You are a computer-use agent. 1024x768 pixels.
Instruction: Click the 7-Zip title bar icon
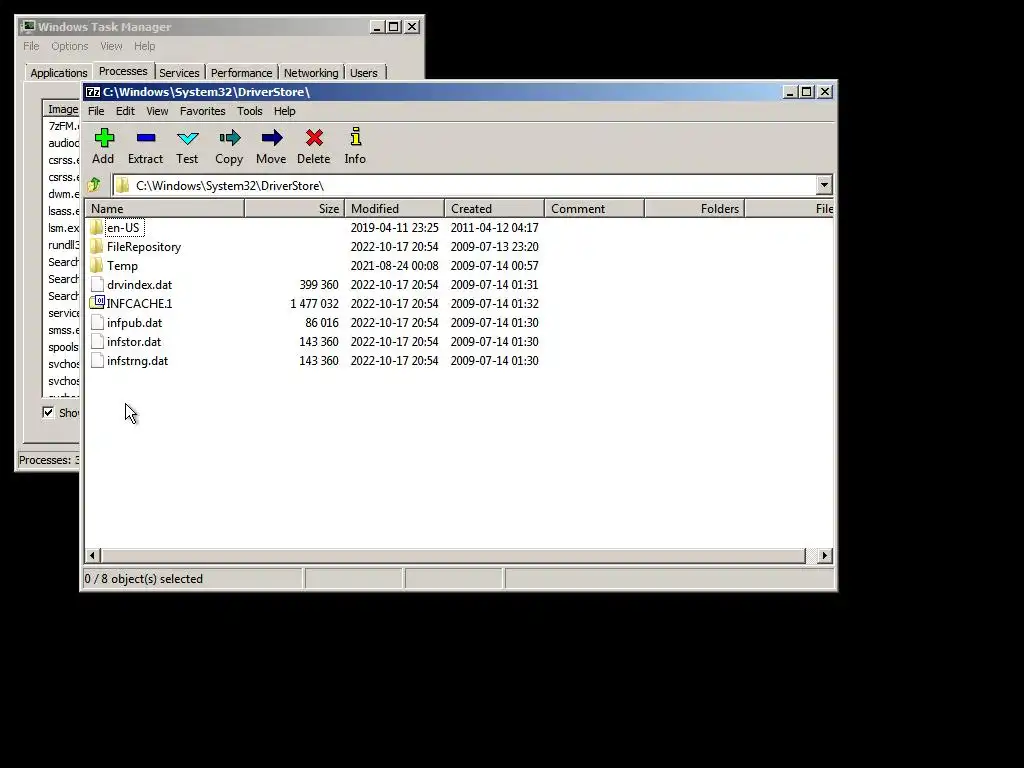pyautogui.click(x=93, y=92)
